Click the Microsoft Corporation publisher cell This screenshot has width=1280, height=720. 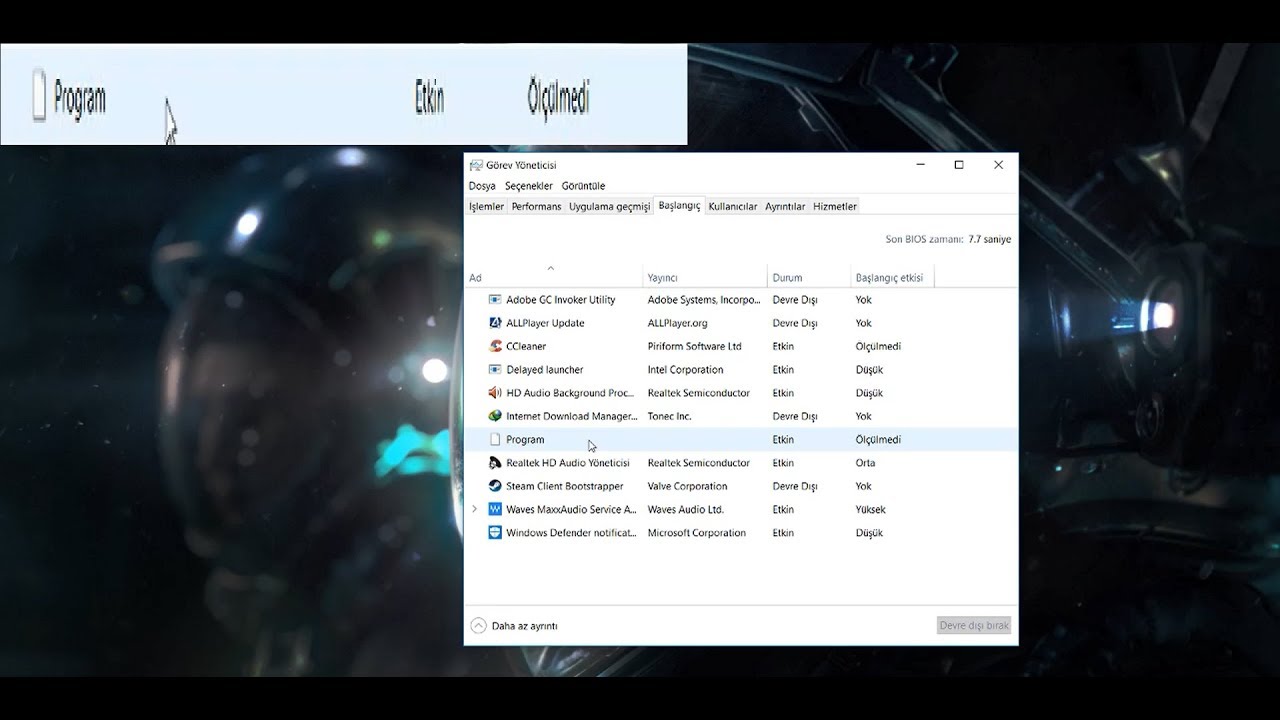click(x=696, y=533)
